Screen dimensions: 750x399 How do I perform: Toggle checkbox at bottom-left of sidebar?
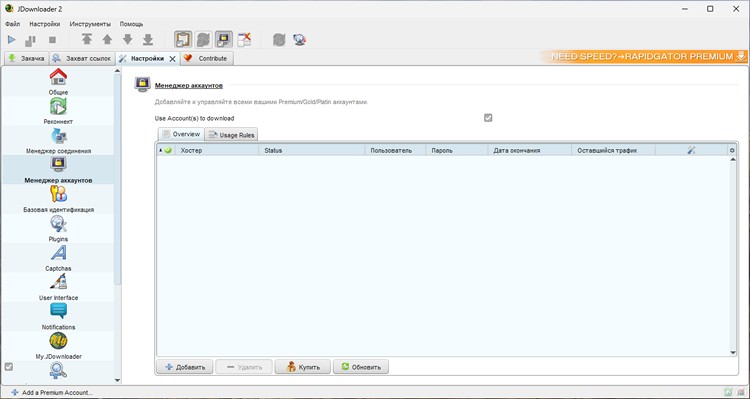coord(9,367)
